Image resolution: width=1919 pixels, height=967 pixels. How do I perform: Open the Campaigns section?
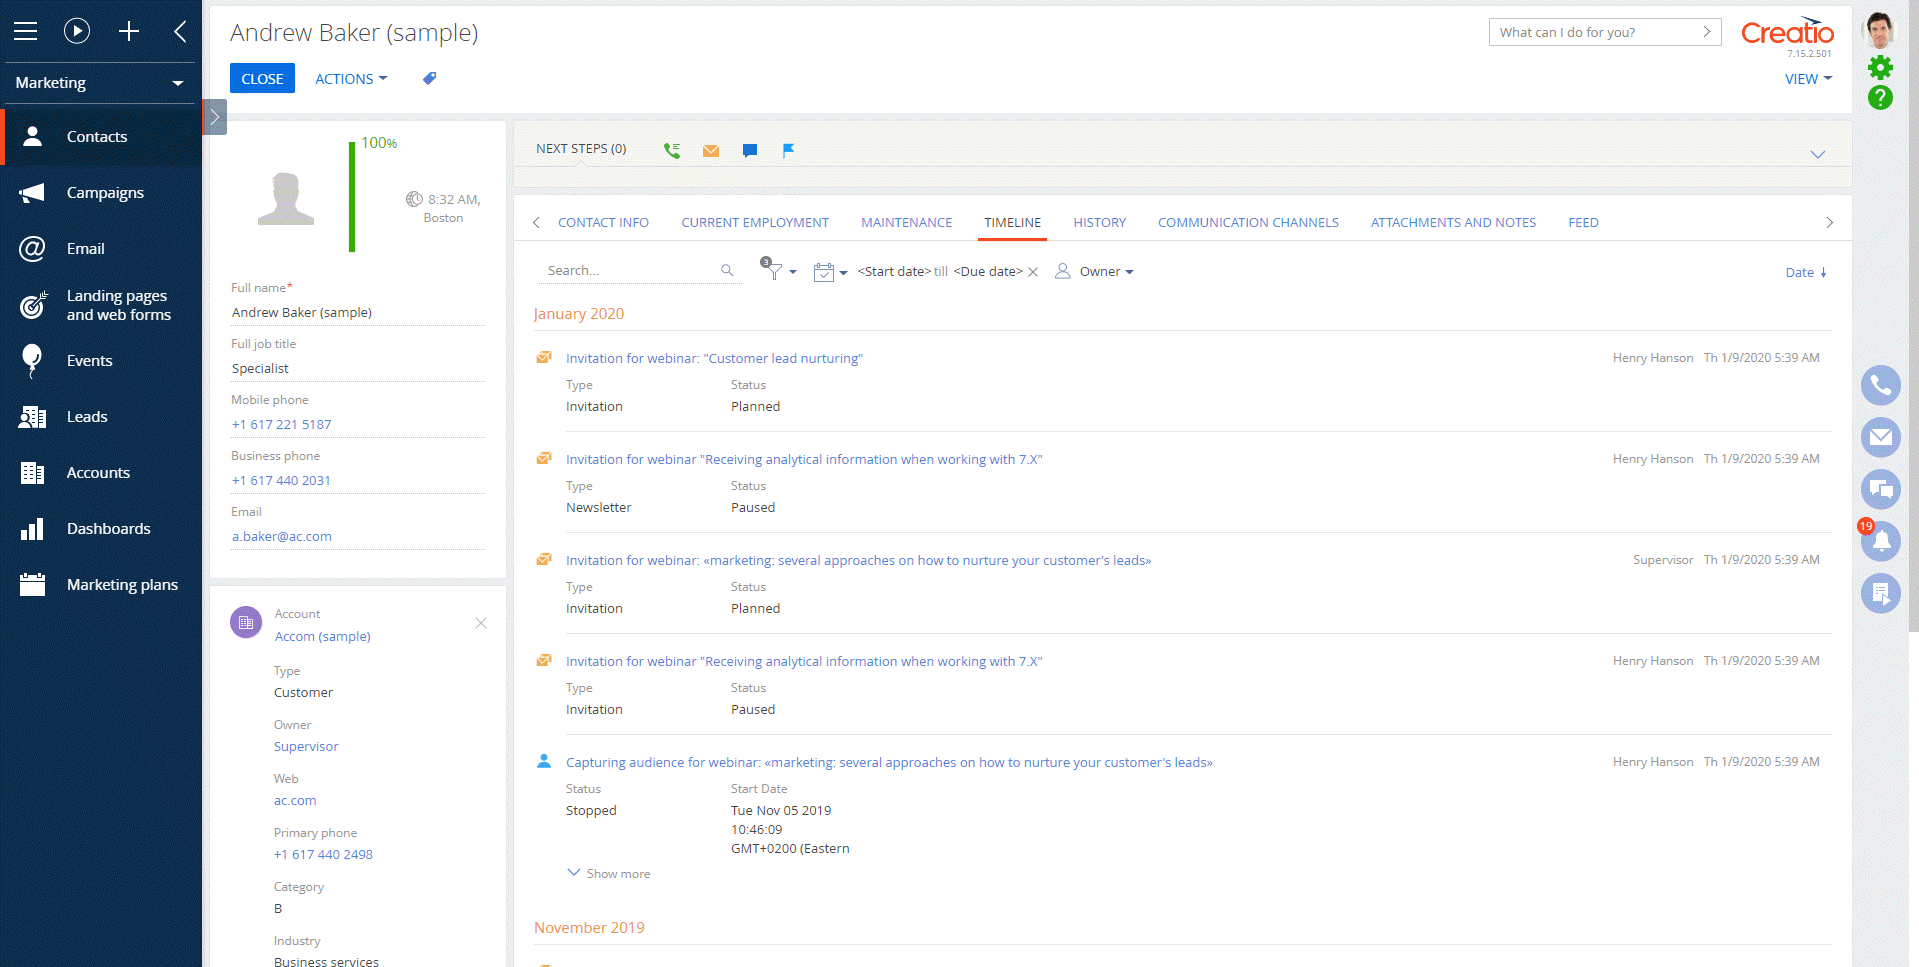tap(101, 193)
